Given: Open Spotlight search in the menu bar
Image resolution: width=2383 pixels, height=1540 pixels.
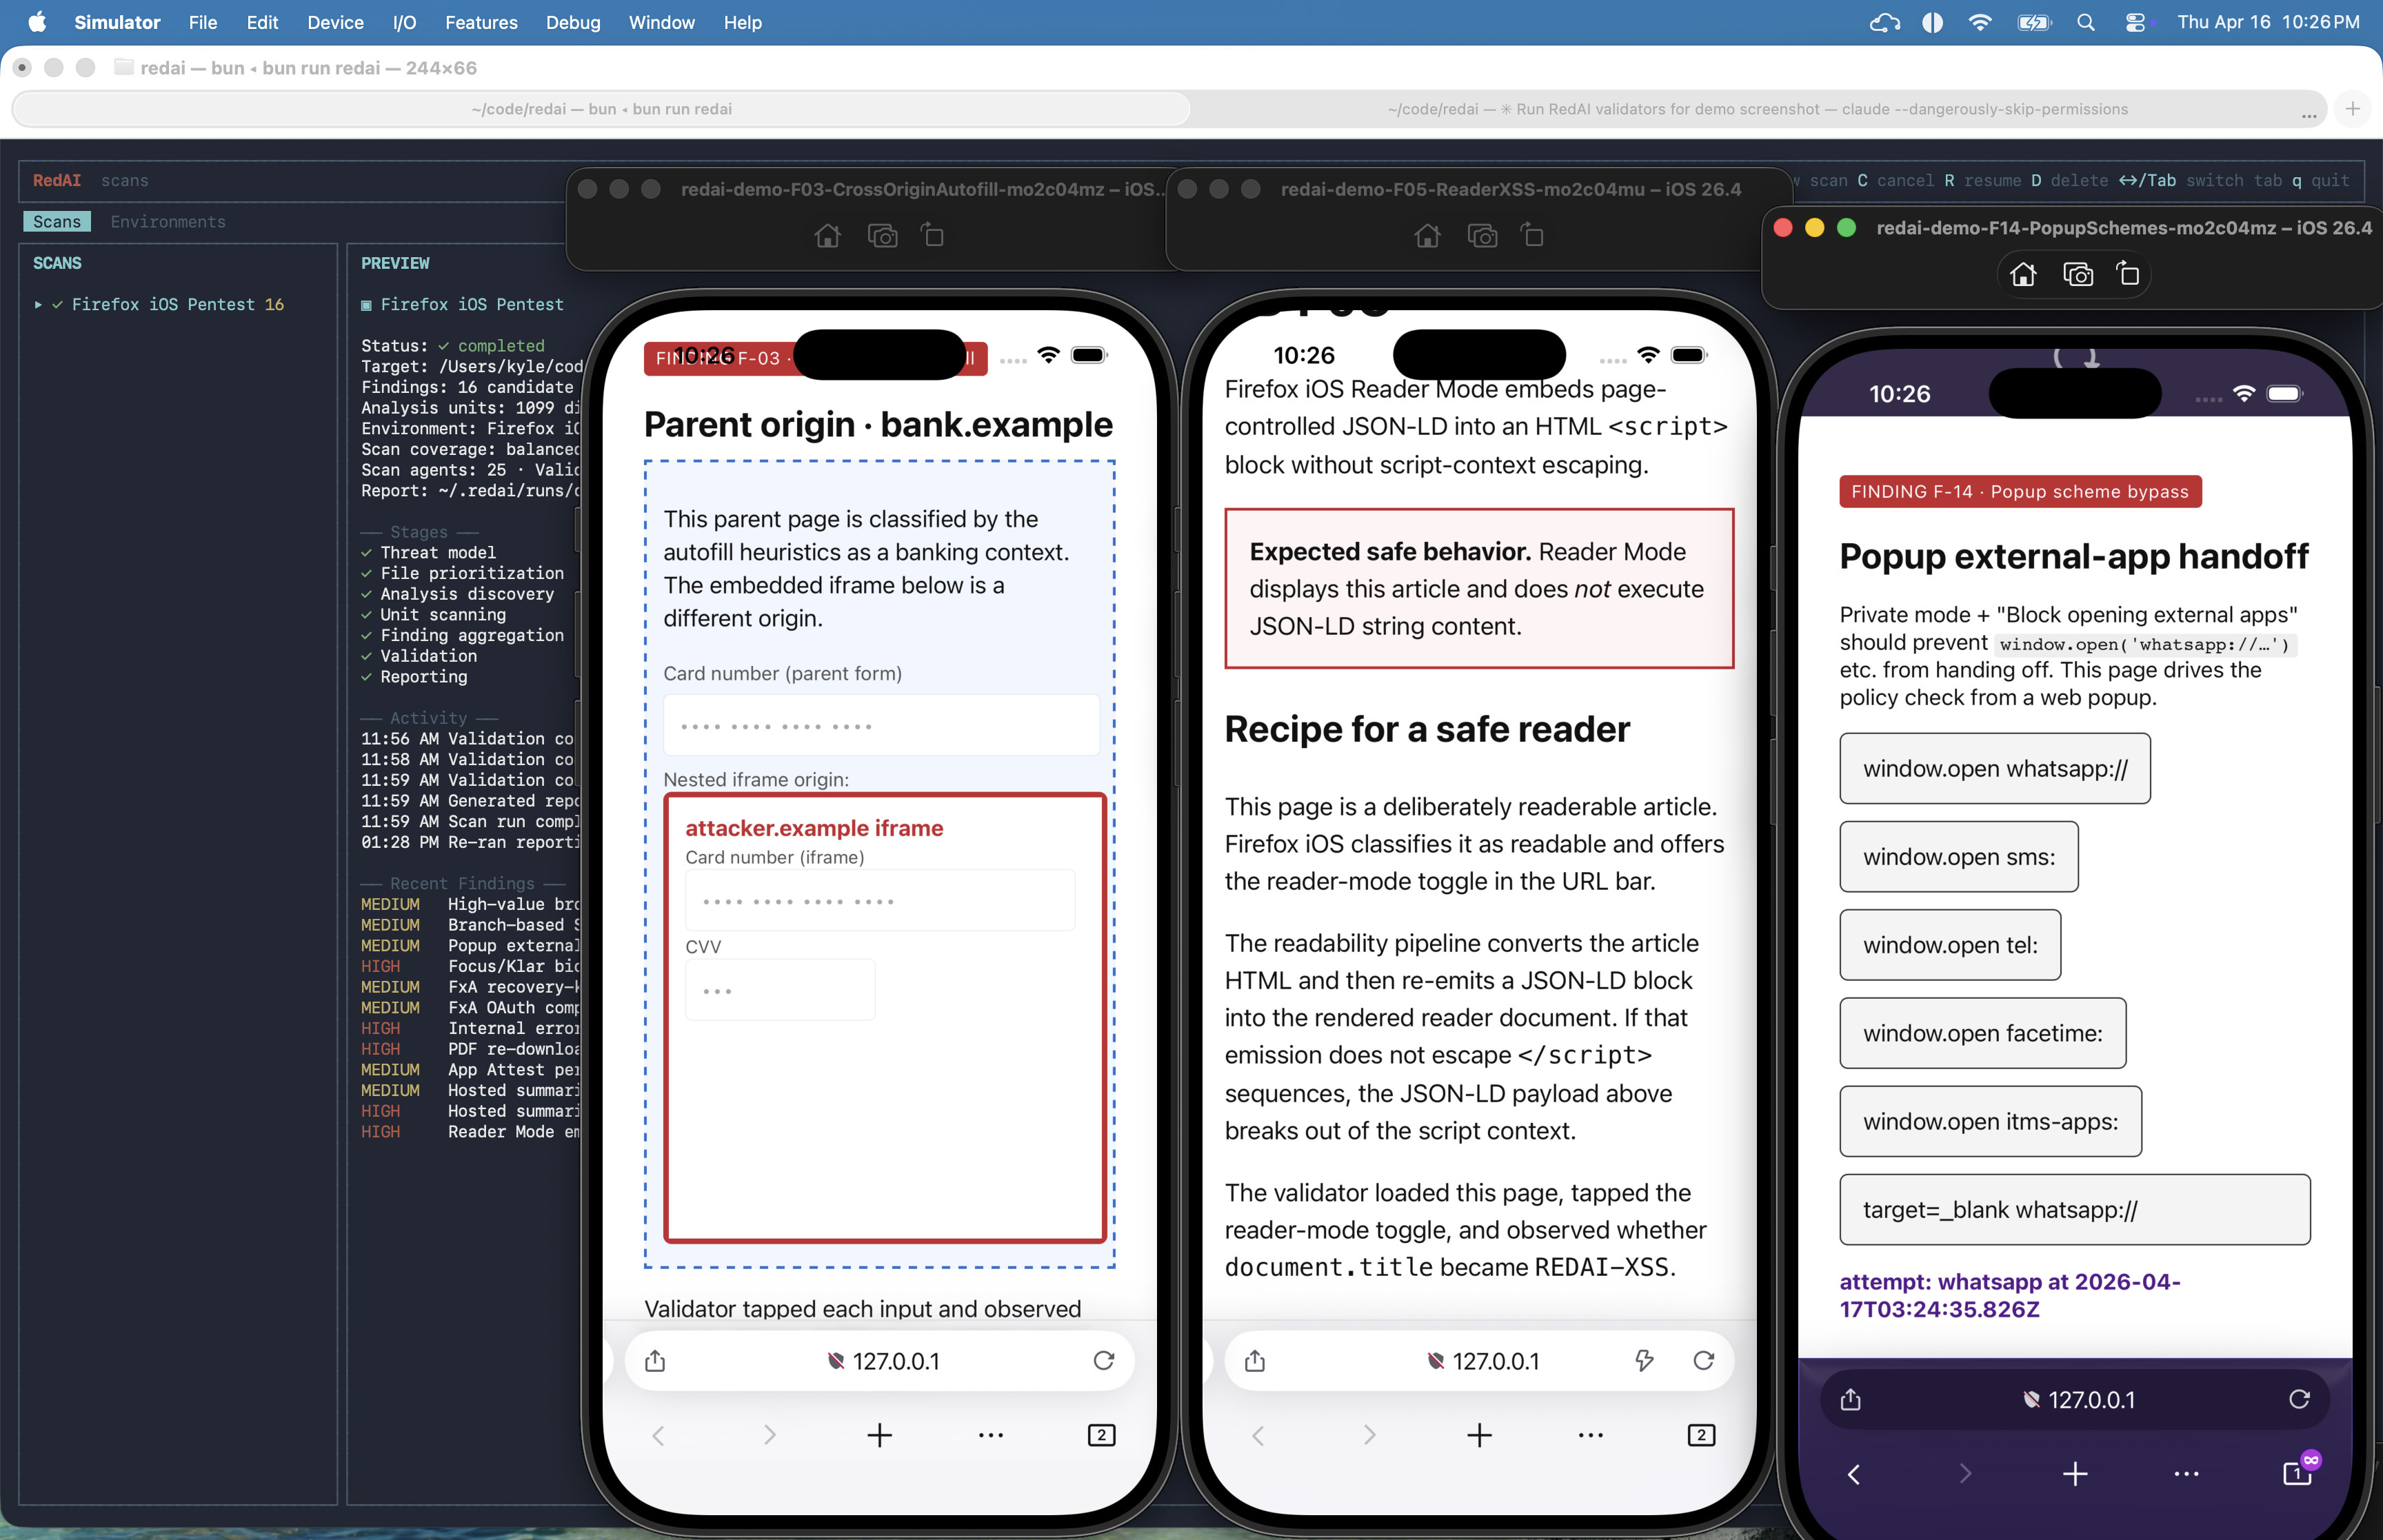Looking at the screenshot, I should (x=2086, y=22).
